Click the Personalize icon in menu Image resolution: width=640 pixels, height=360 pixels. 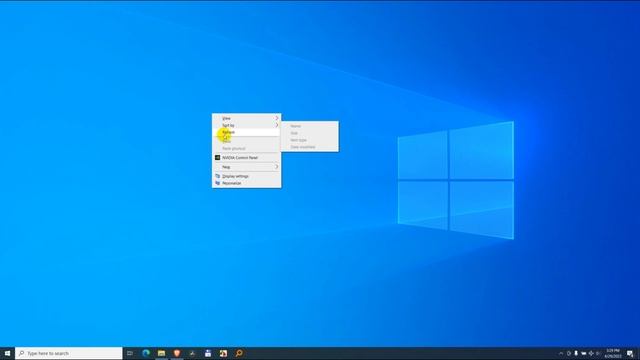tap(218, 183)
